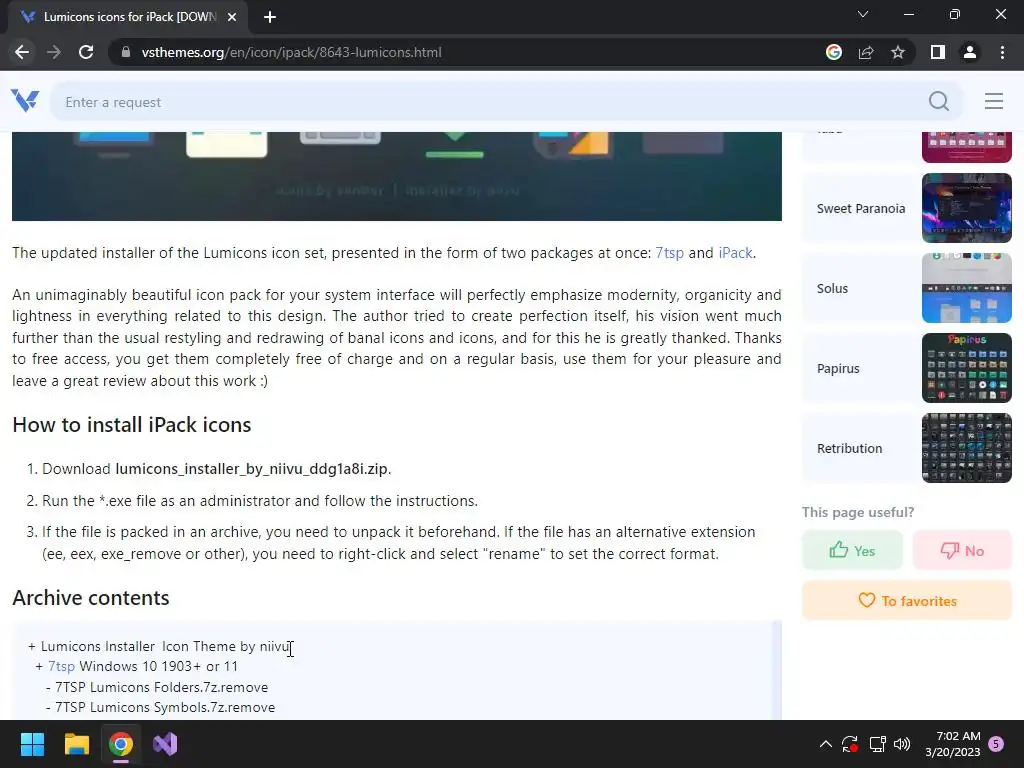Click 'Archive contents' heading
1024x768 pixels.
91,598
